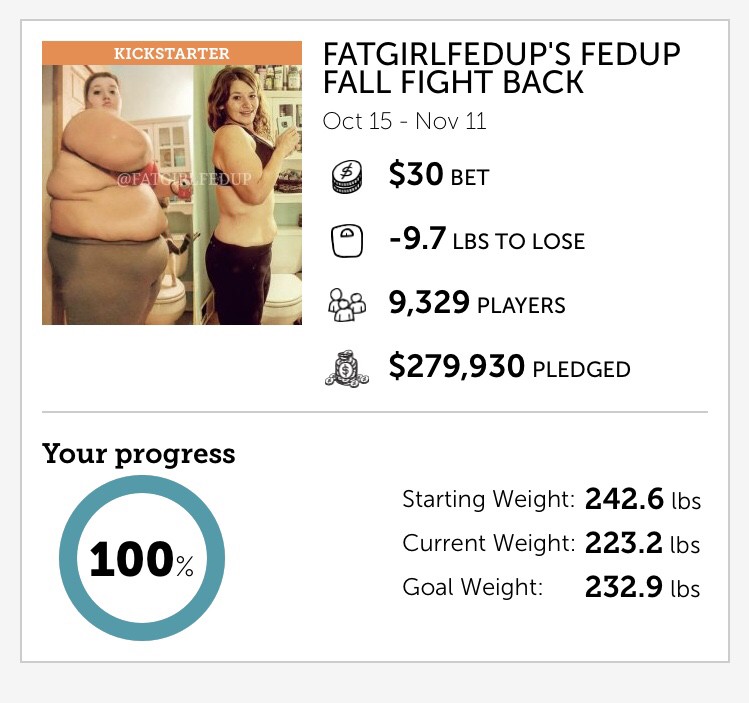Click the players group icon
Screen dimensions: 749x703
(x=347, y=305)
